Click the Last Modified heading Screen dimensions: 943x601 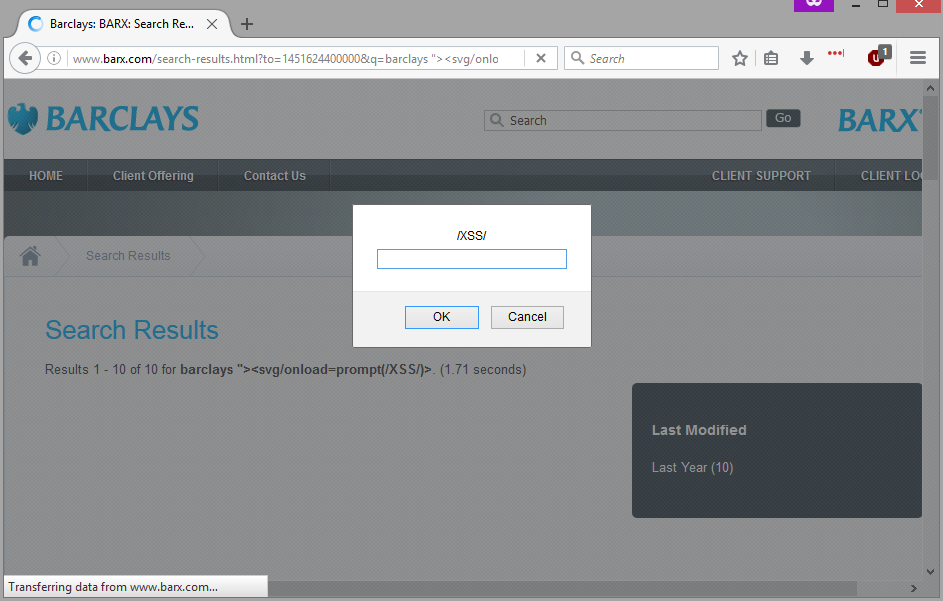[x=699, y=430]
